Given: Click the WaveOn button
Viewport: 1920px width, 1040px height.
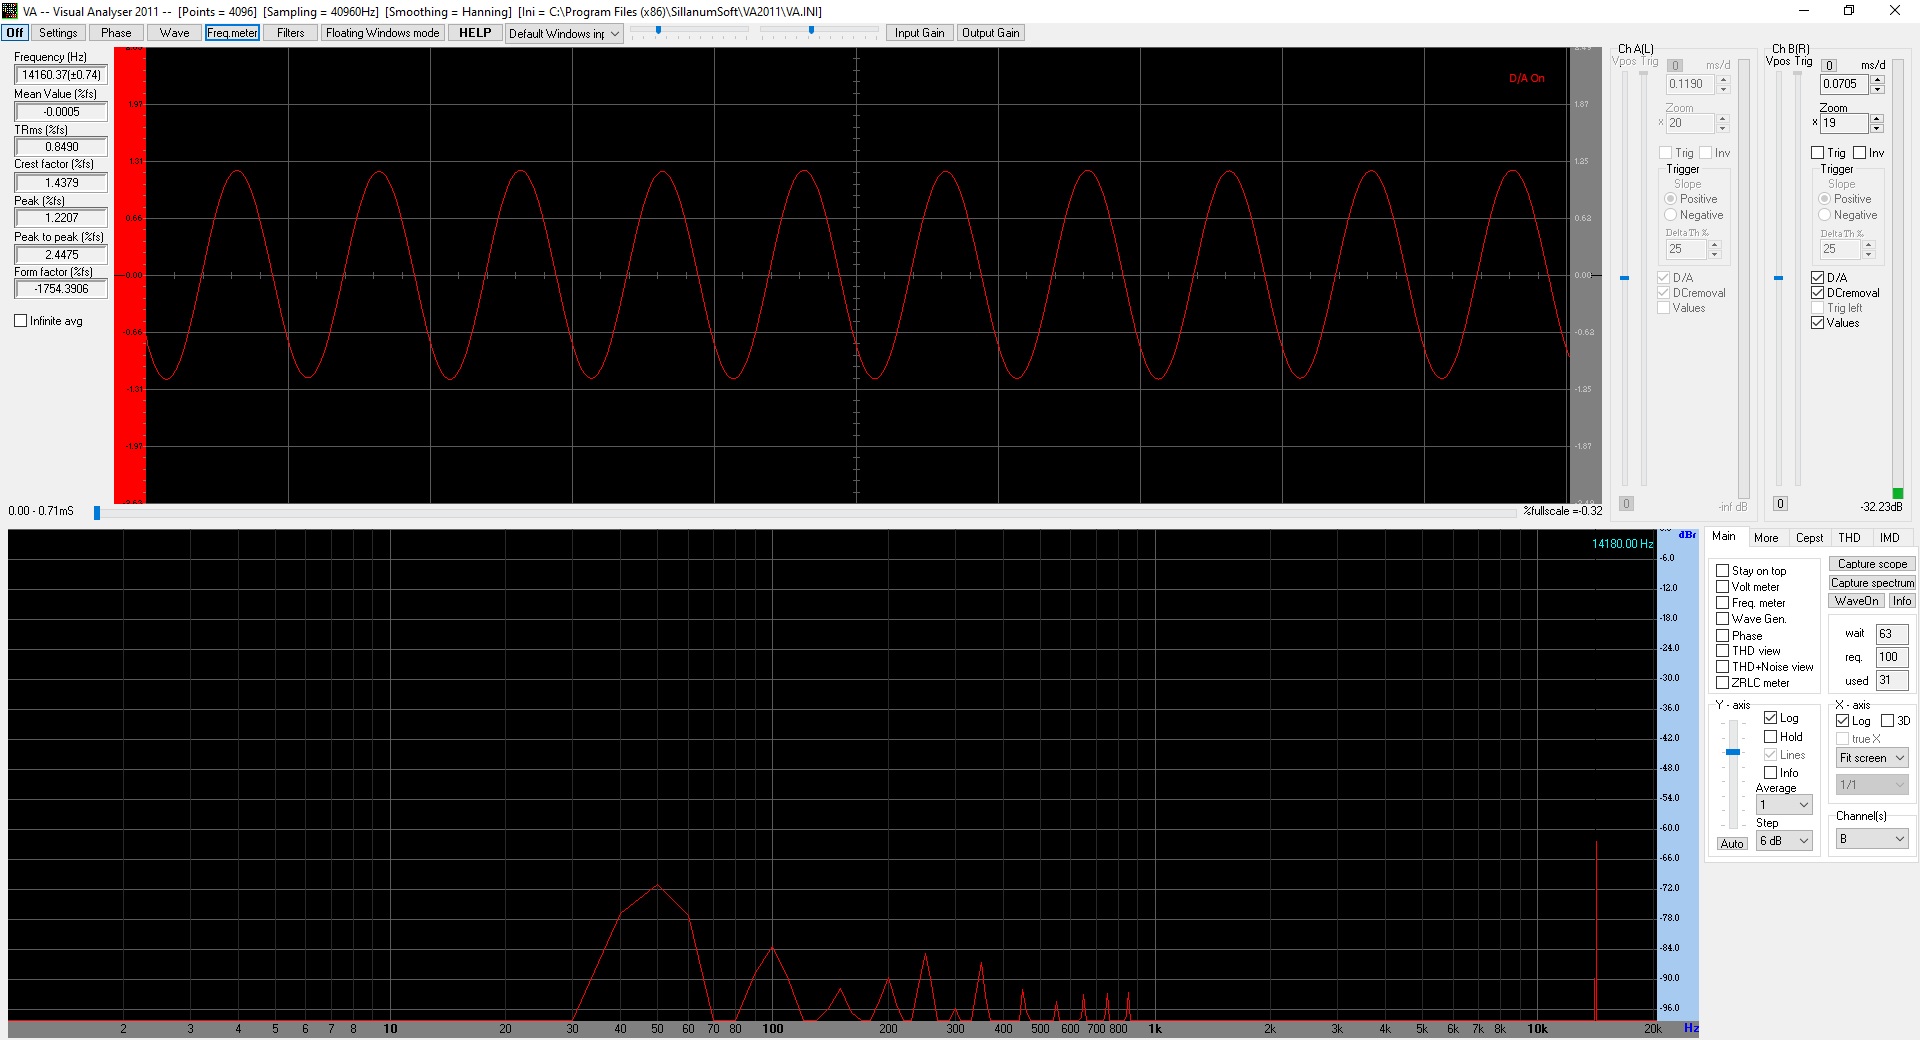Looking at the screenshot, I should (1856, 601).
